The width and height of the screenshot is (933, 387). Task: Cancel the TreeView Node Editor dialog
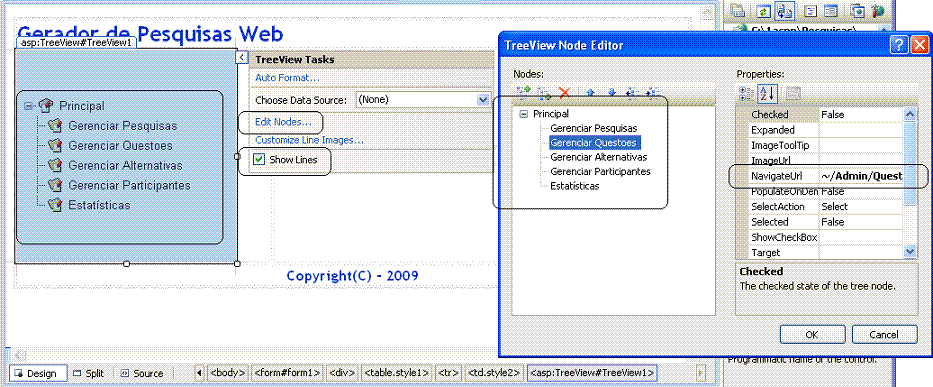coord(884,335)
